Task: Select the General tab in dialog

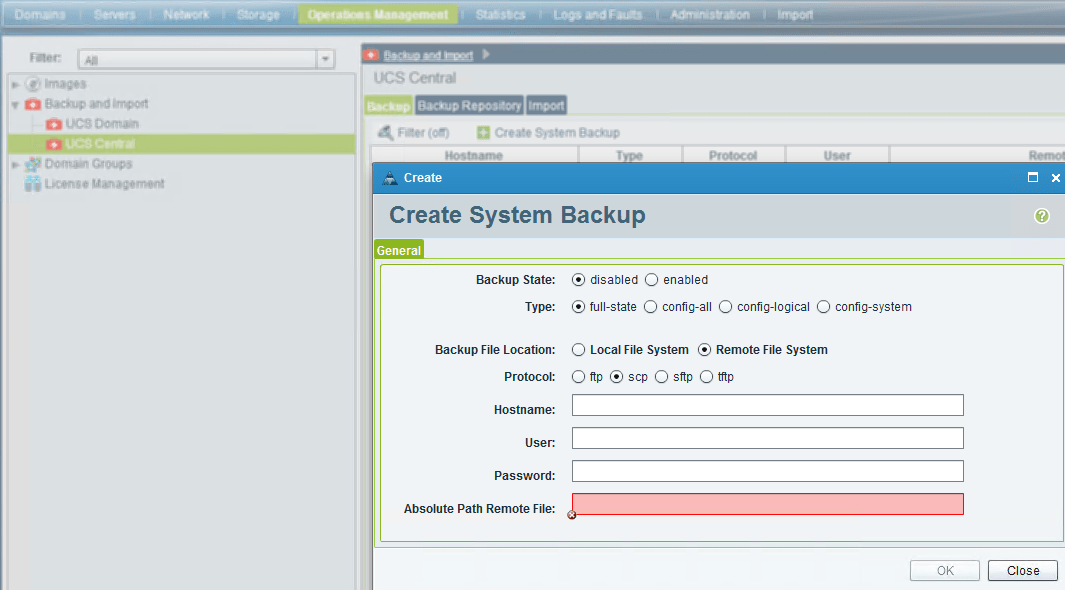Action: (399, 250)
